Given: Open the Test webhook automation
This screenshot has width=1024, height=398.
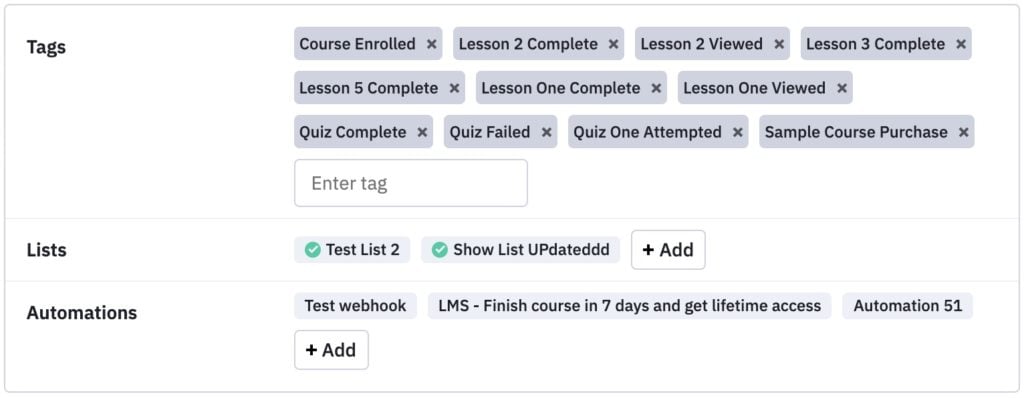Looking at the screenshot, I should (355, 306).
